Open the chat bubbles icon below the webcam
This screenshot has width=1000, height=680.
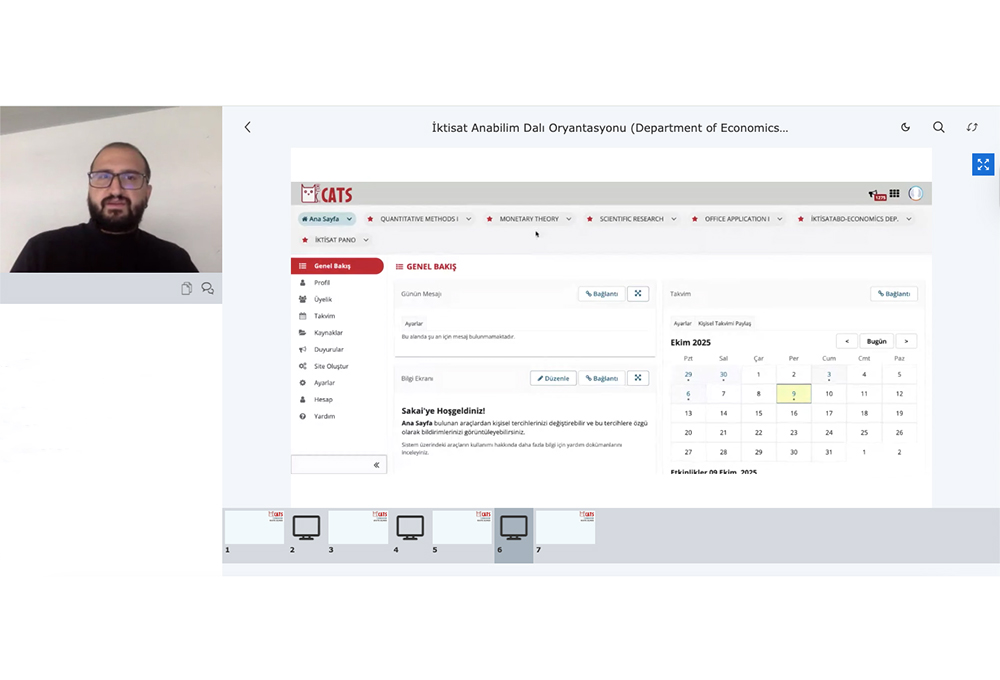tap(207, 288)
